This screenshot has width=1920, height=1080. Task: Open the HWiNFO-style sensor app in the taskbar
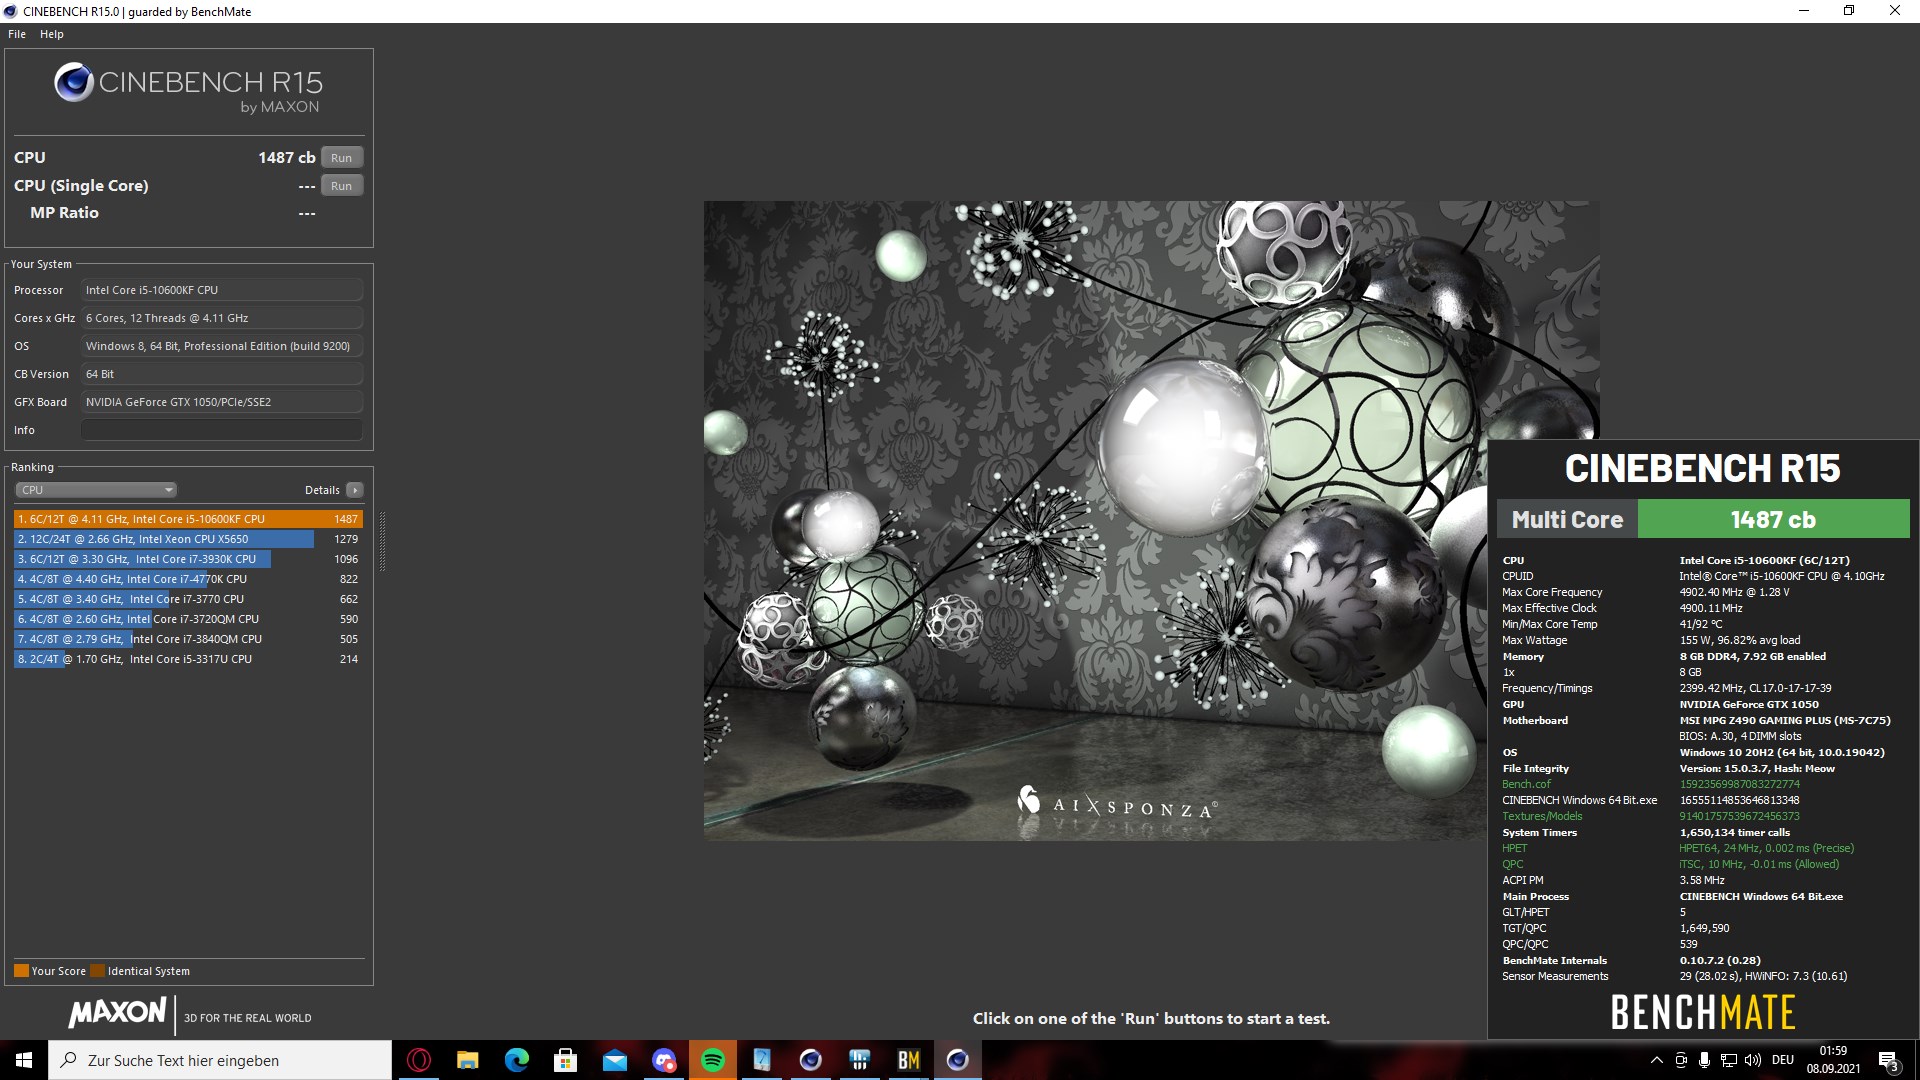860,1060
